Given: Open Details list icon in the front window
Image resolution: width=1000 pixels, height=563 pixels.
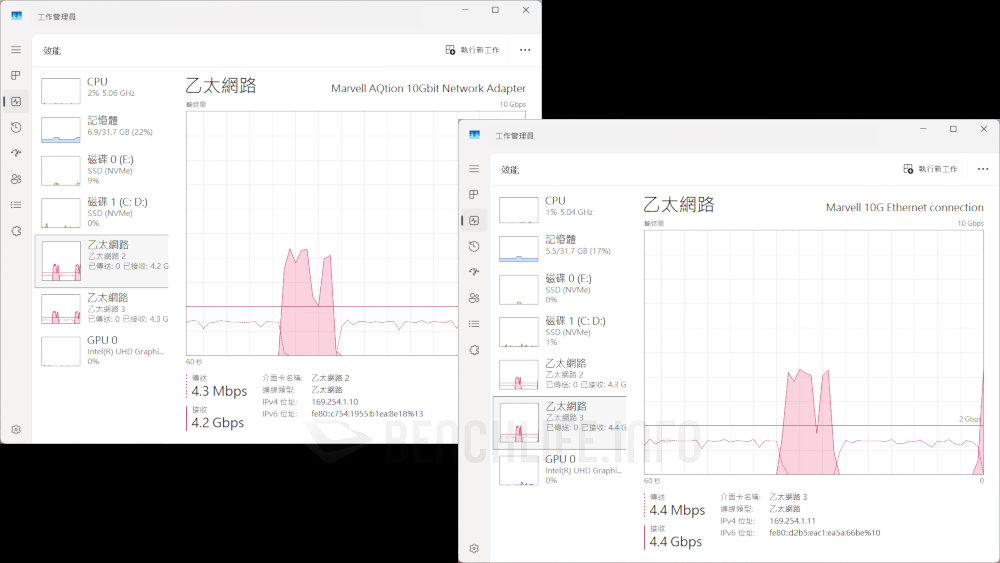Looking at the screenshot, I should pyautogui.click(x=474, y=324).
